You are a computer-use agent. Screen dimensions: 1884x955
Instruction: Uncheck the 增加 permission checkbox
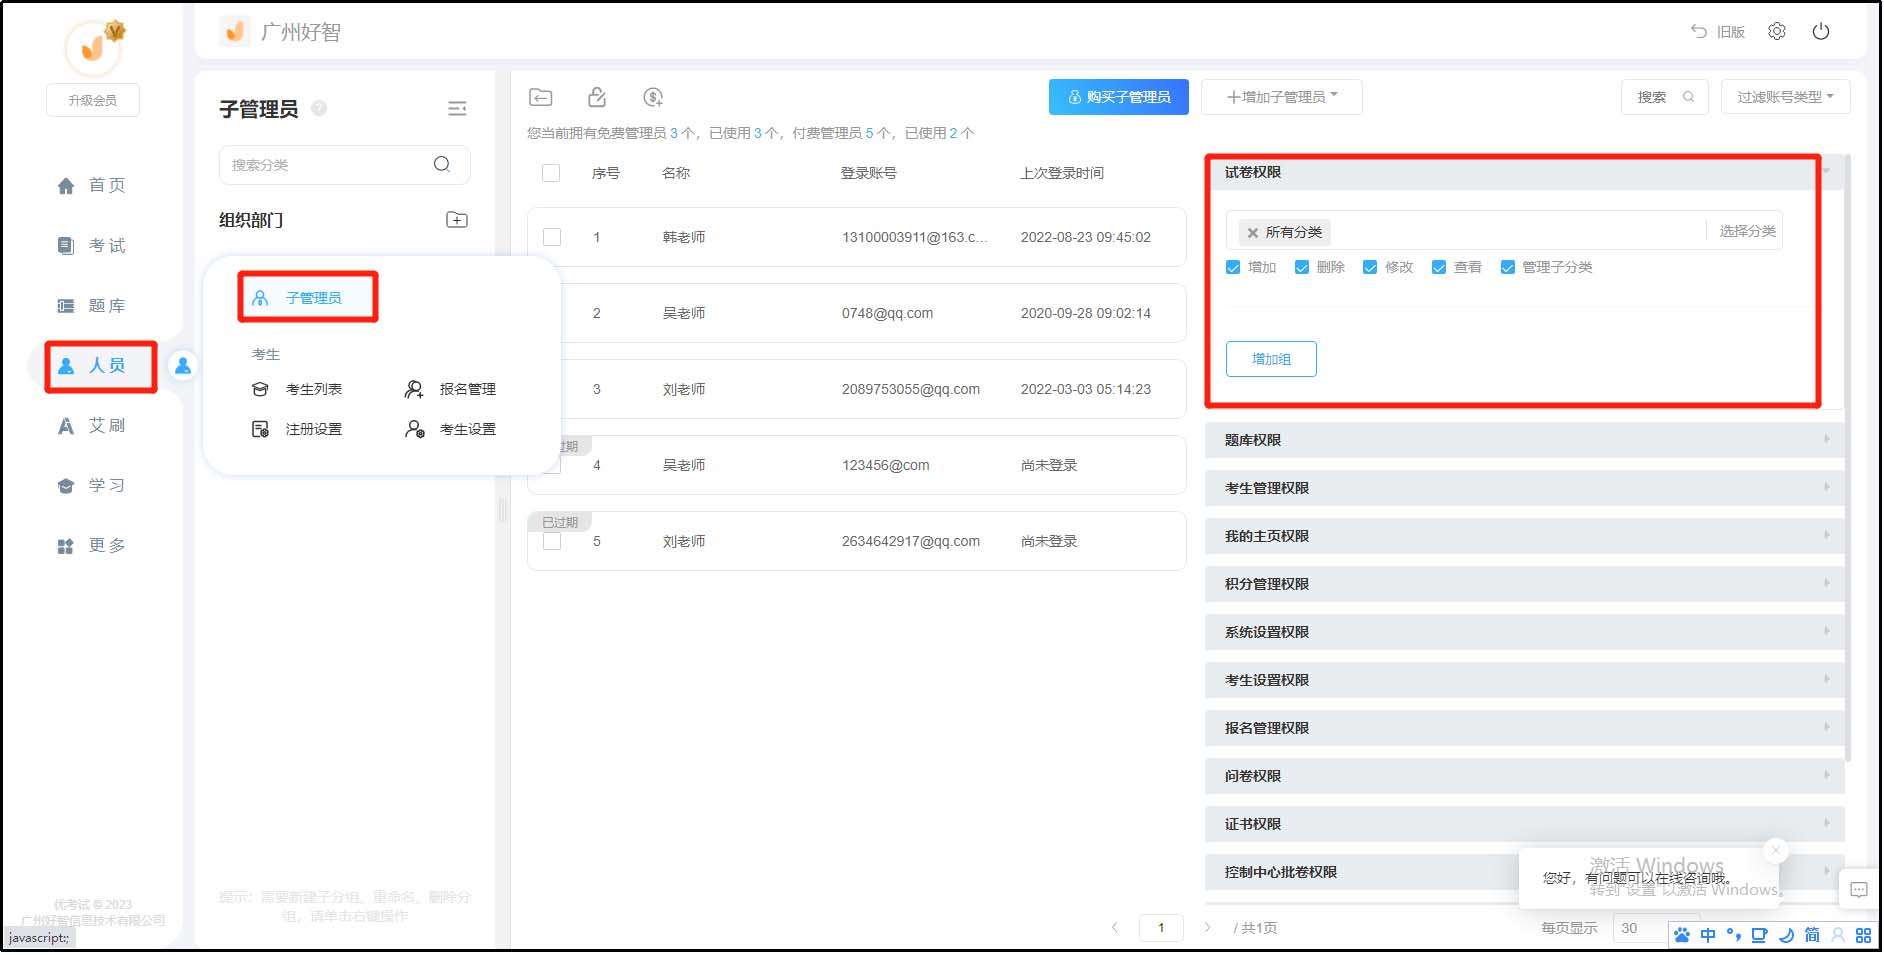click(x=1233, y=268)
